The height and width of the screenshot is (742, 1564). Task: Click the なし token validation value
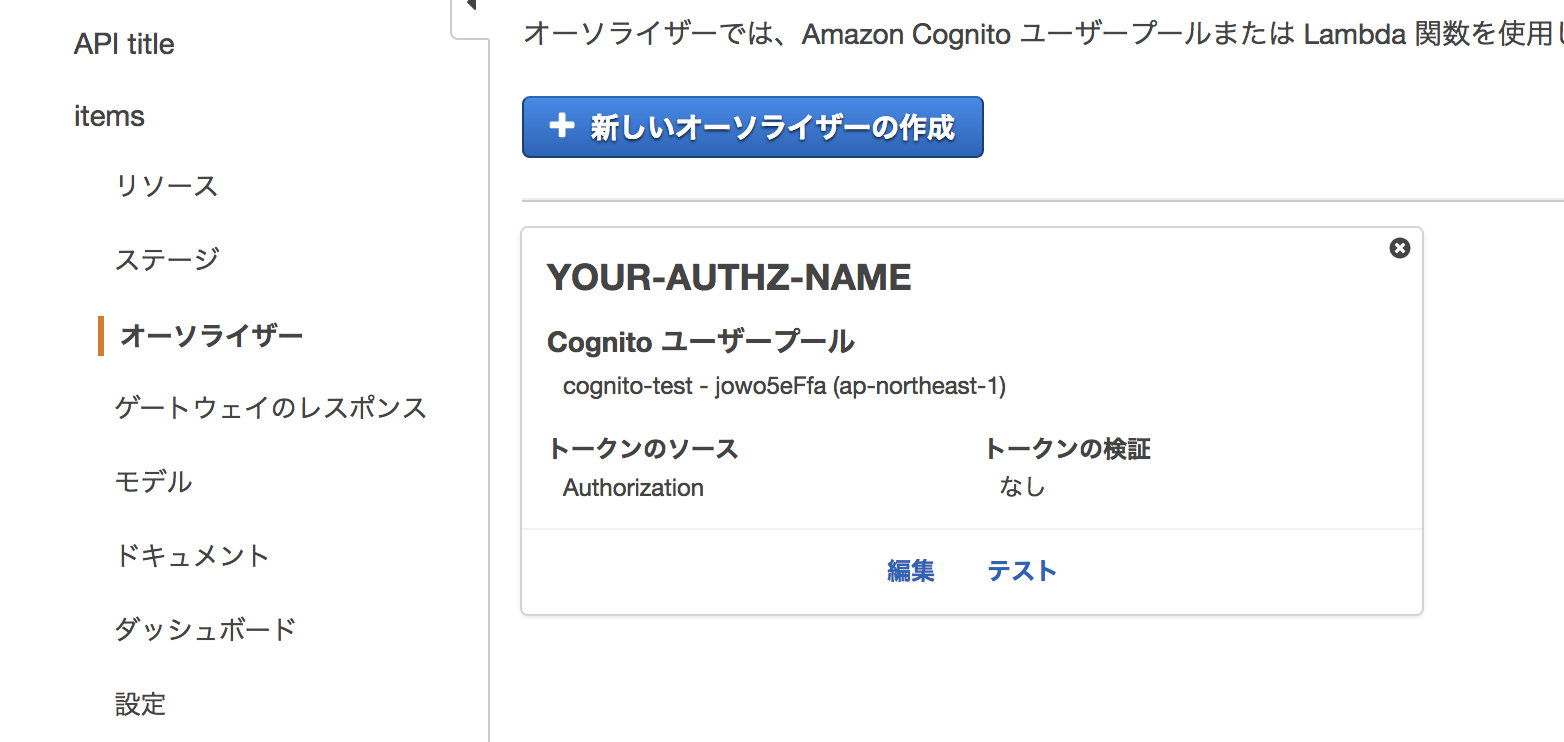point(1022,488)
